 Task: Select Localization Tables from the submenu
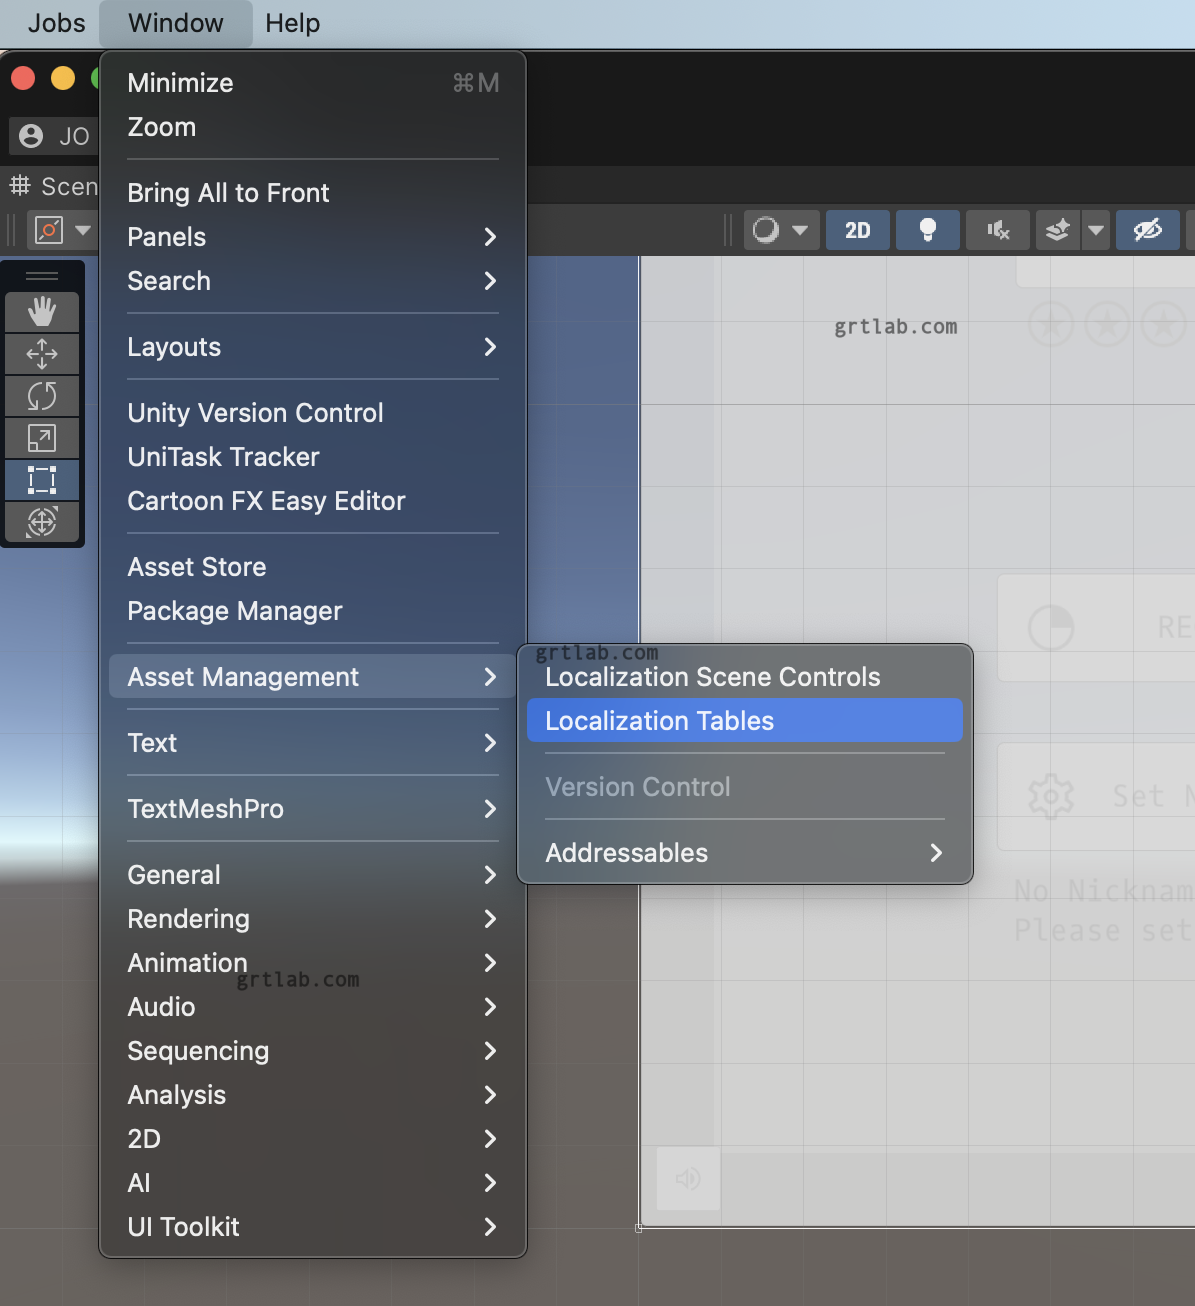pos(659,720)
